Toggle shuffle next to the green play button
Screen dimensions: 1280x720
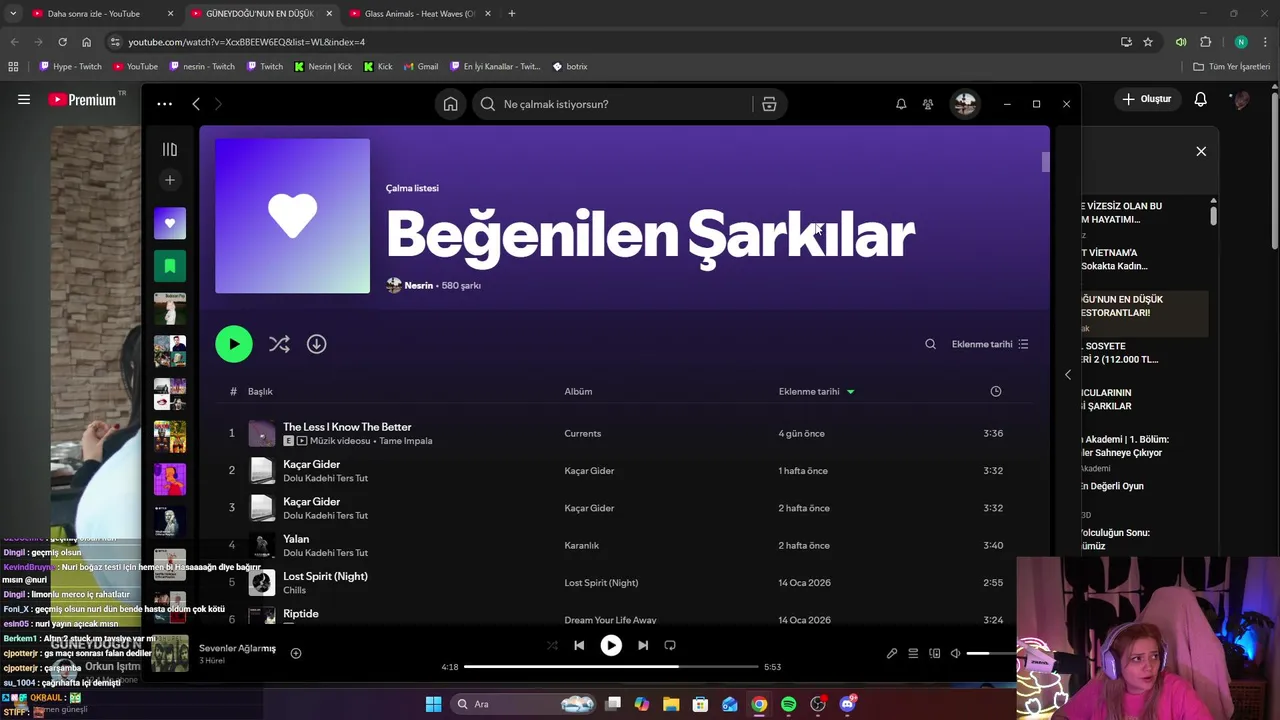pos(279,344)
